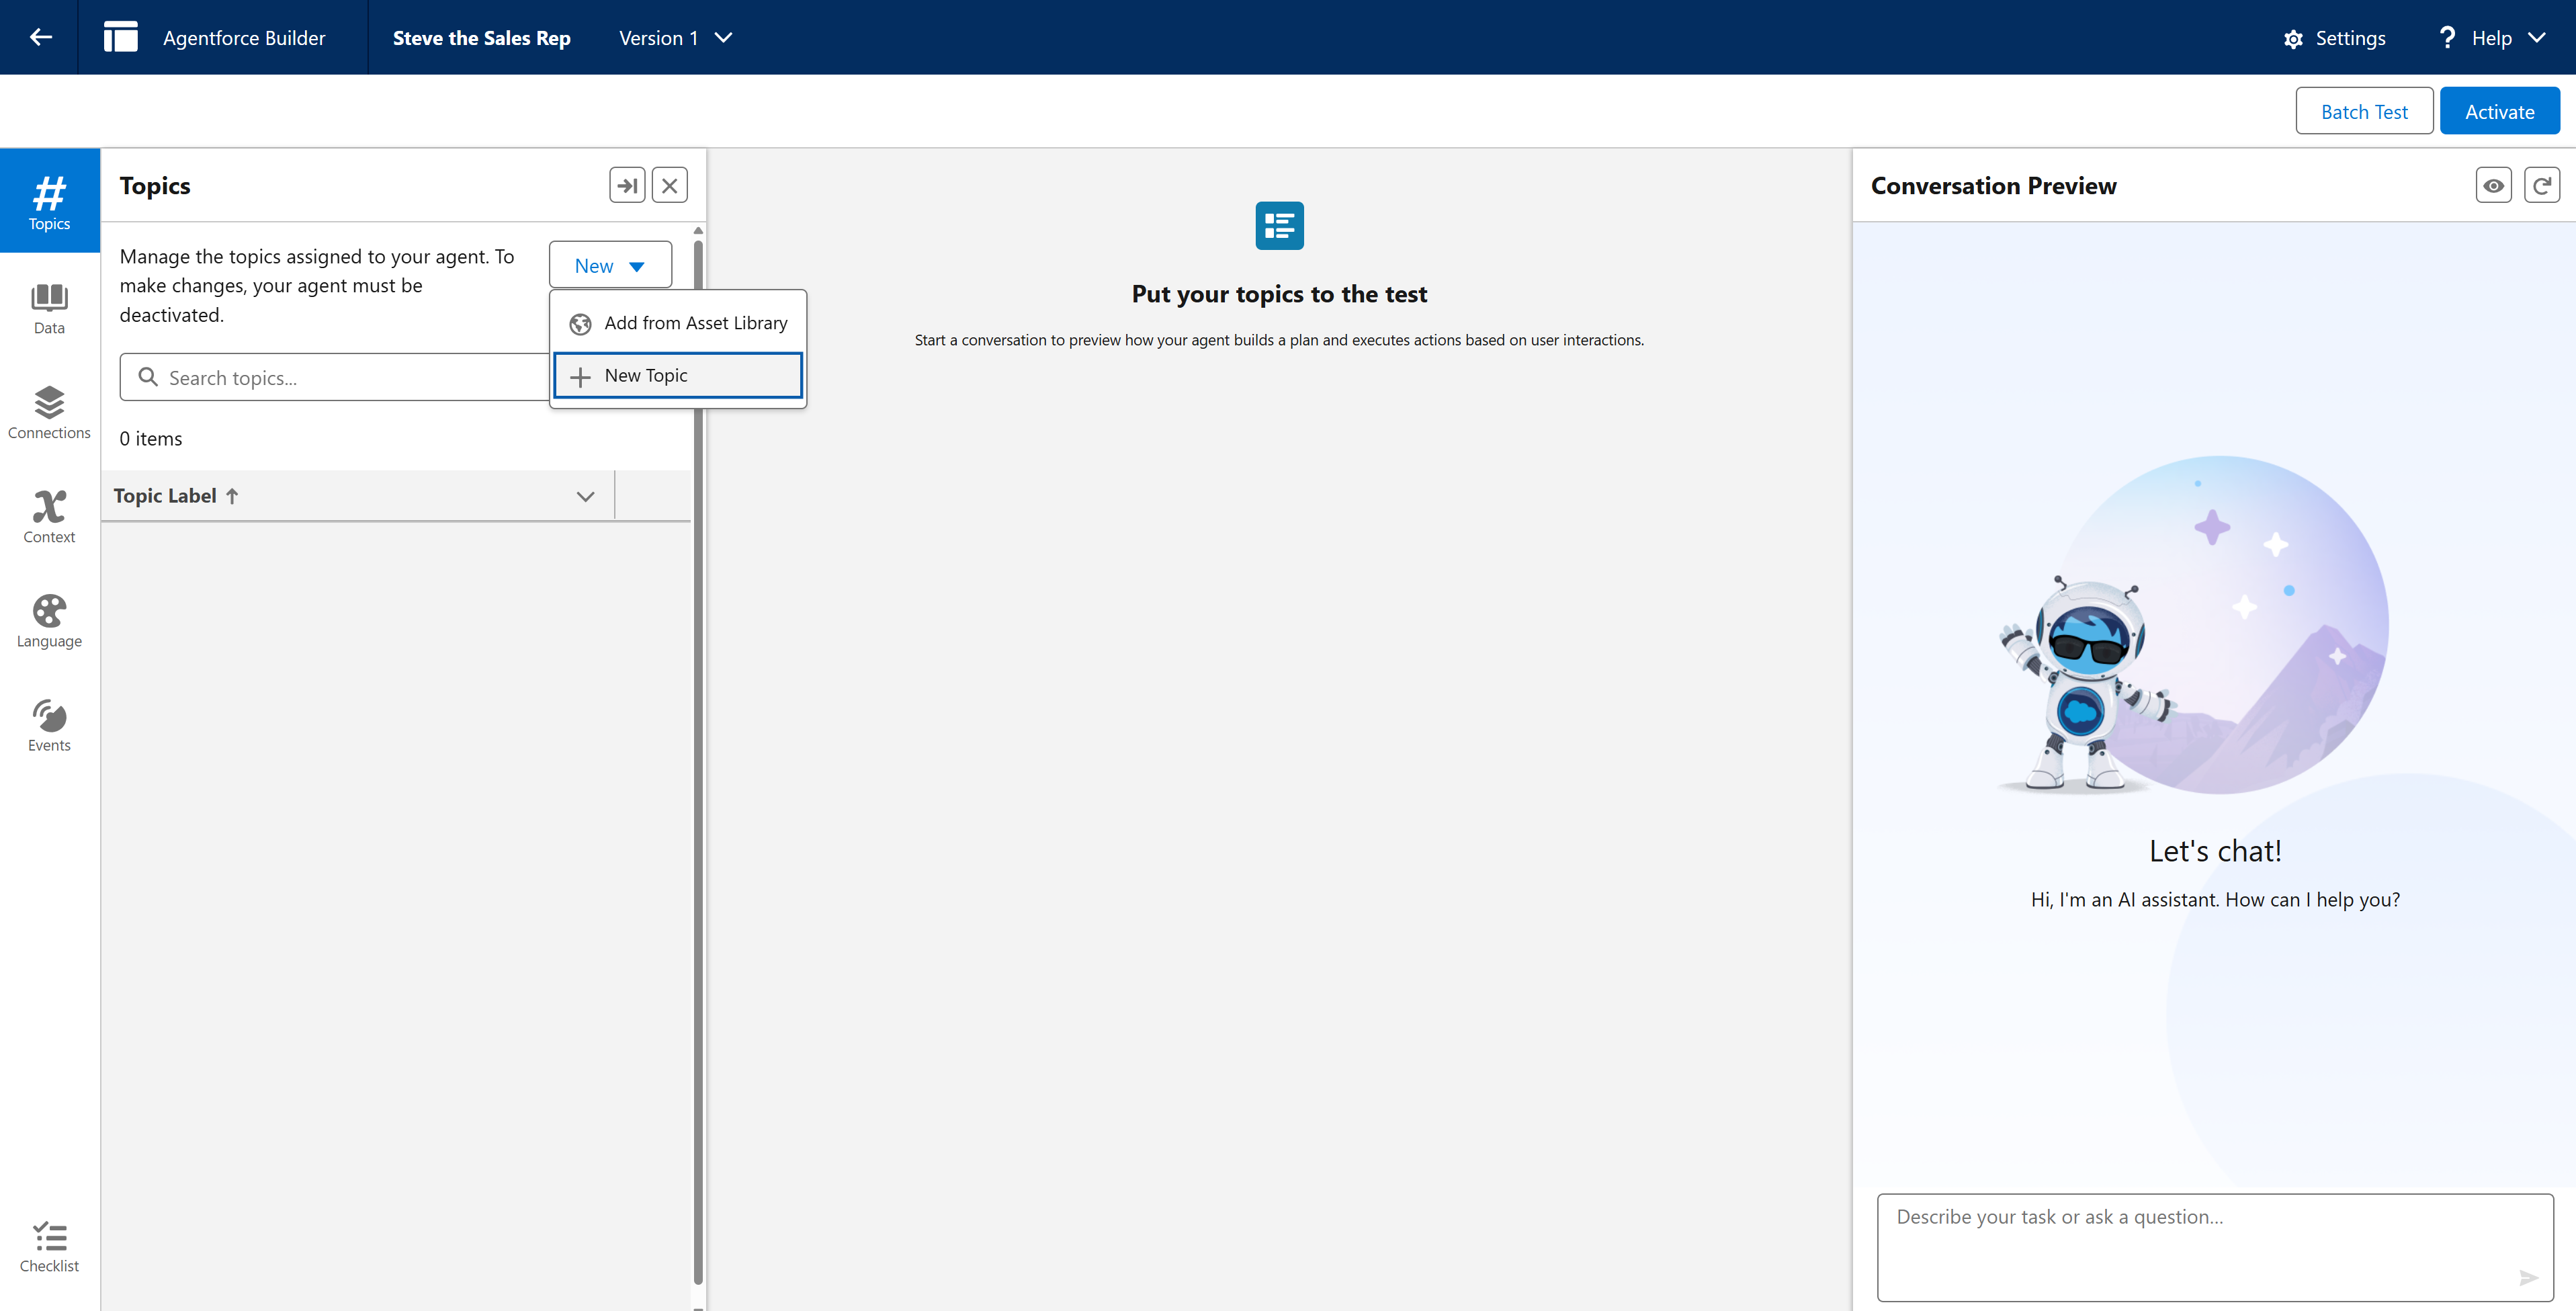Open the Topic Label column menu

pos(585,496)
